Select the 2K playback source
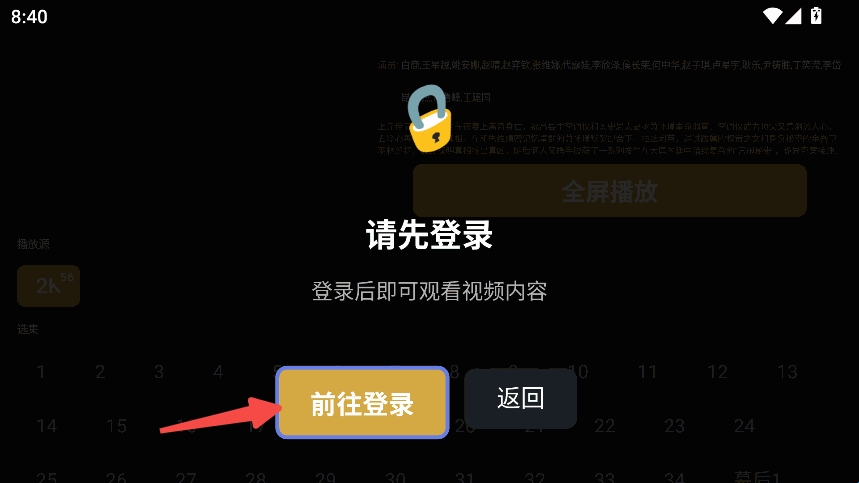Viewport: 859px width, 483px height. tap(49, 285)
